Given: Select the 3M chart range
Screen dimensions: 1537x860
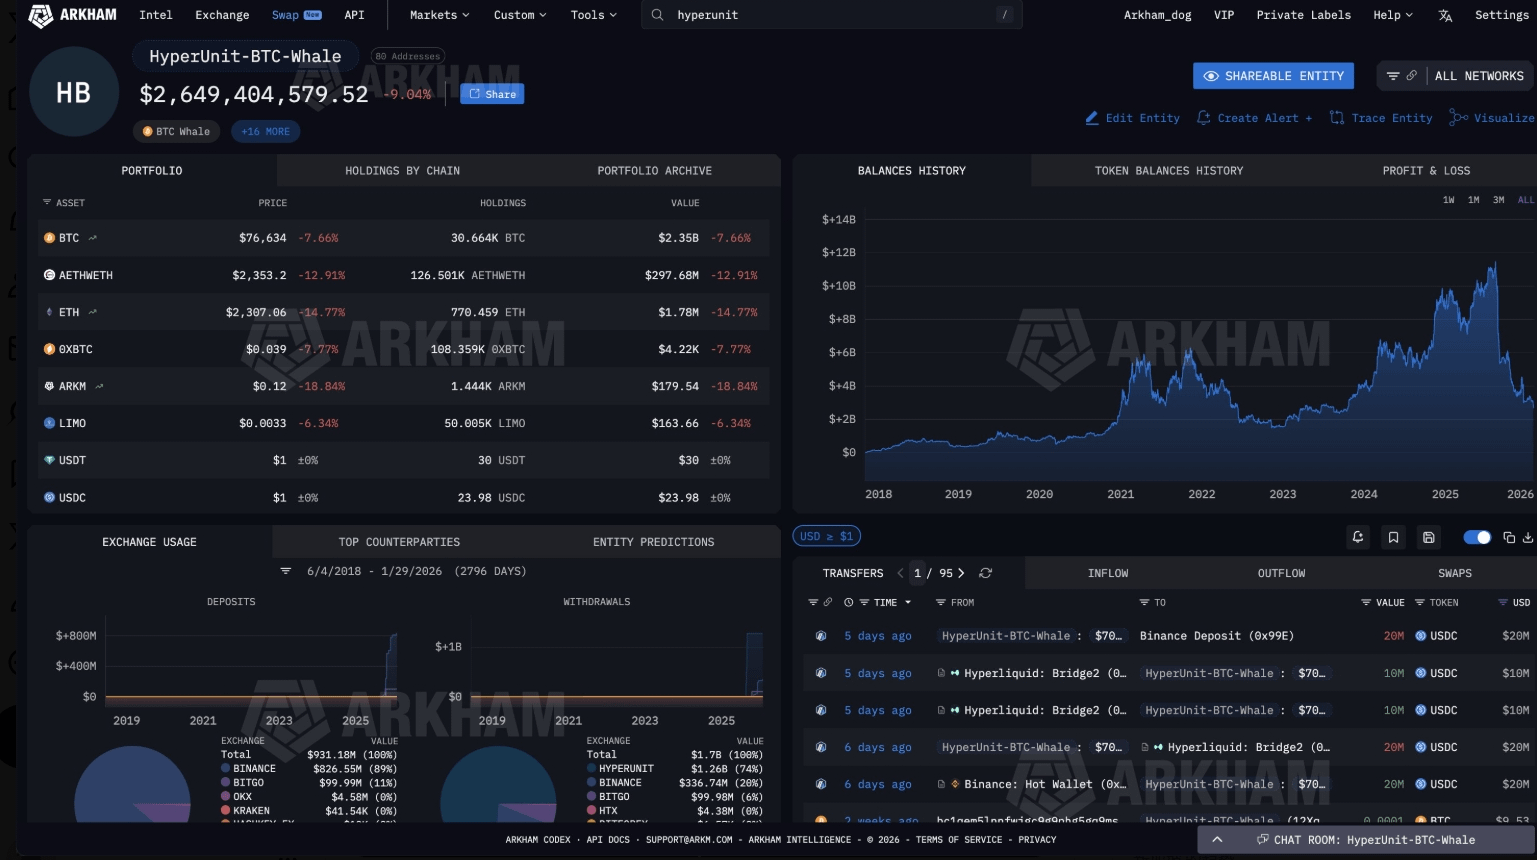Looking at the screenshot, I should click(x=1498, y=200).
